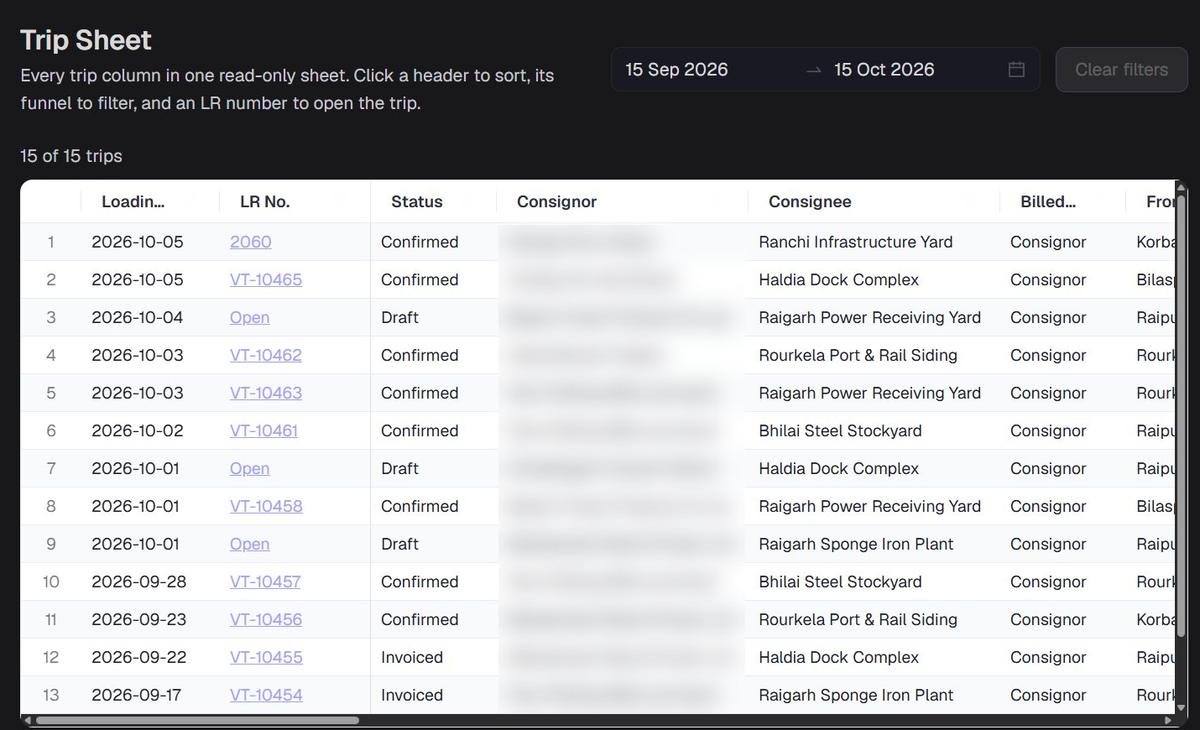The height and width of the screenshot is (730, 1200).
Task: Open trip VT-10455
Action: click(266, 657)
